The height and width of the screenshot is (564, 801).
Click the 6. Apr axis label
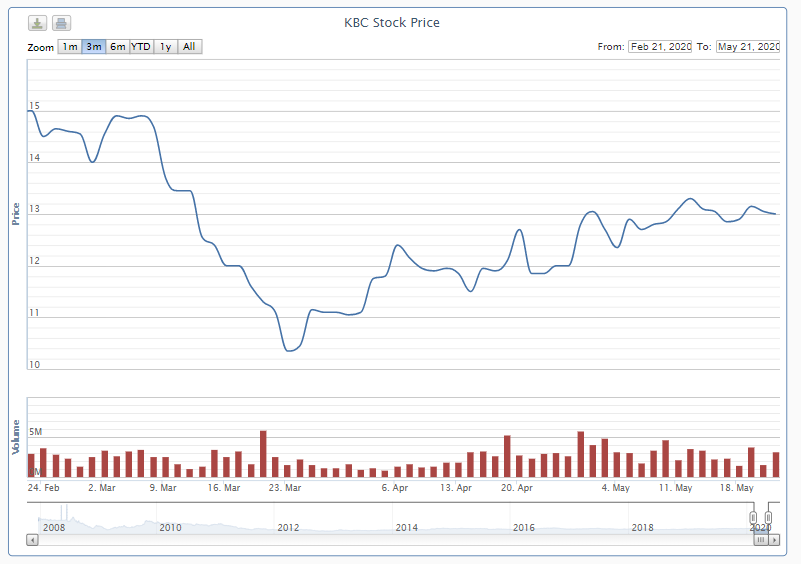[x=395, y=488]
